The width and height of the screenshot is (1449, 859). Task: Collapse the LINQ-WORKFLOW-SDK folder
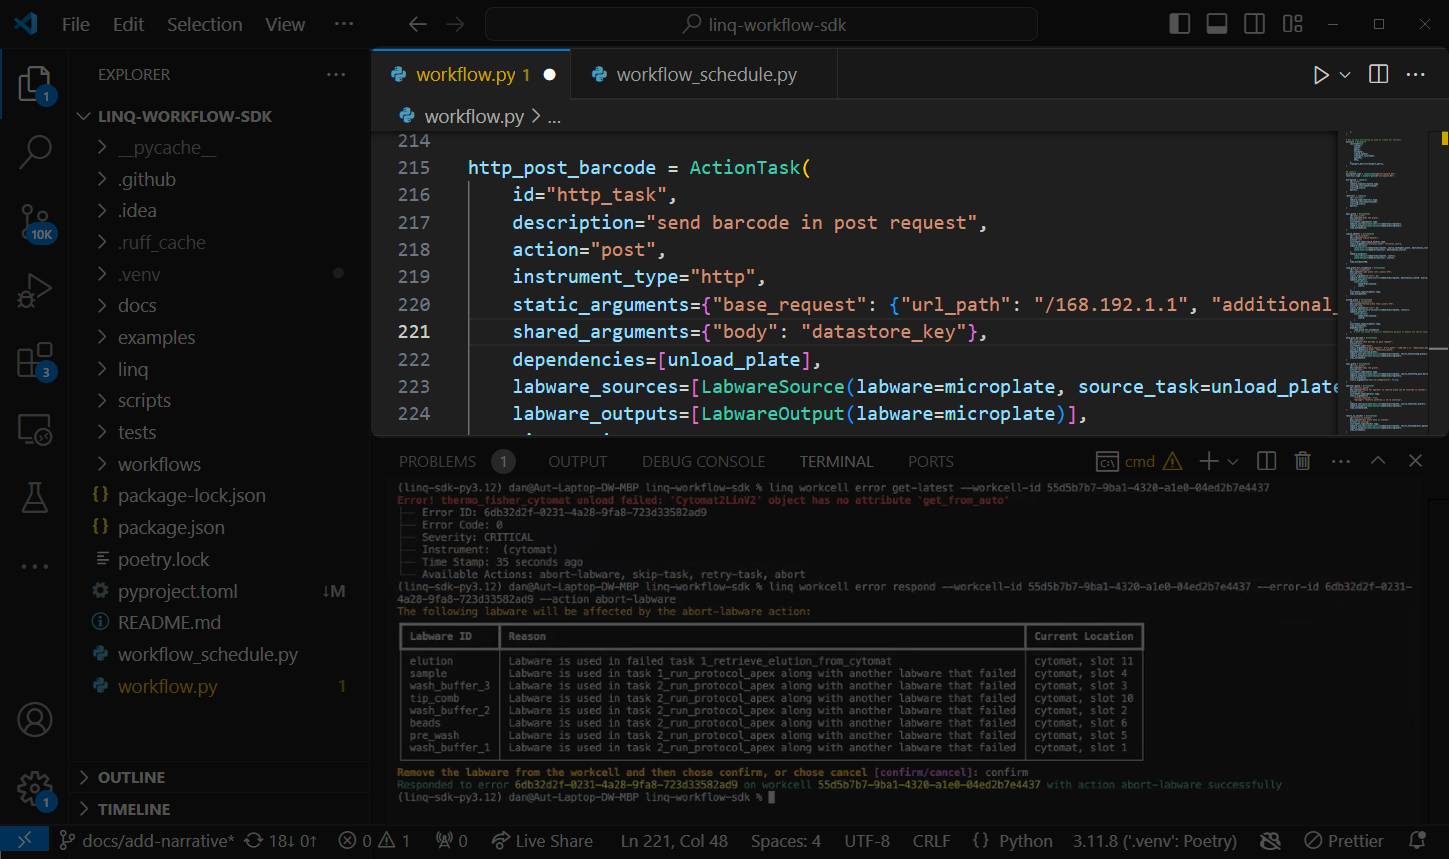pos(84,115)
